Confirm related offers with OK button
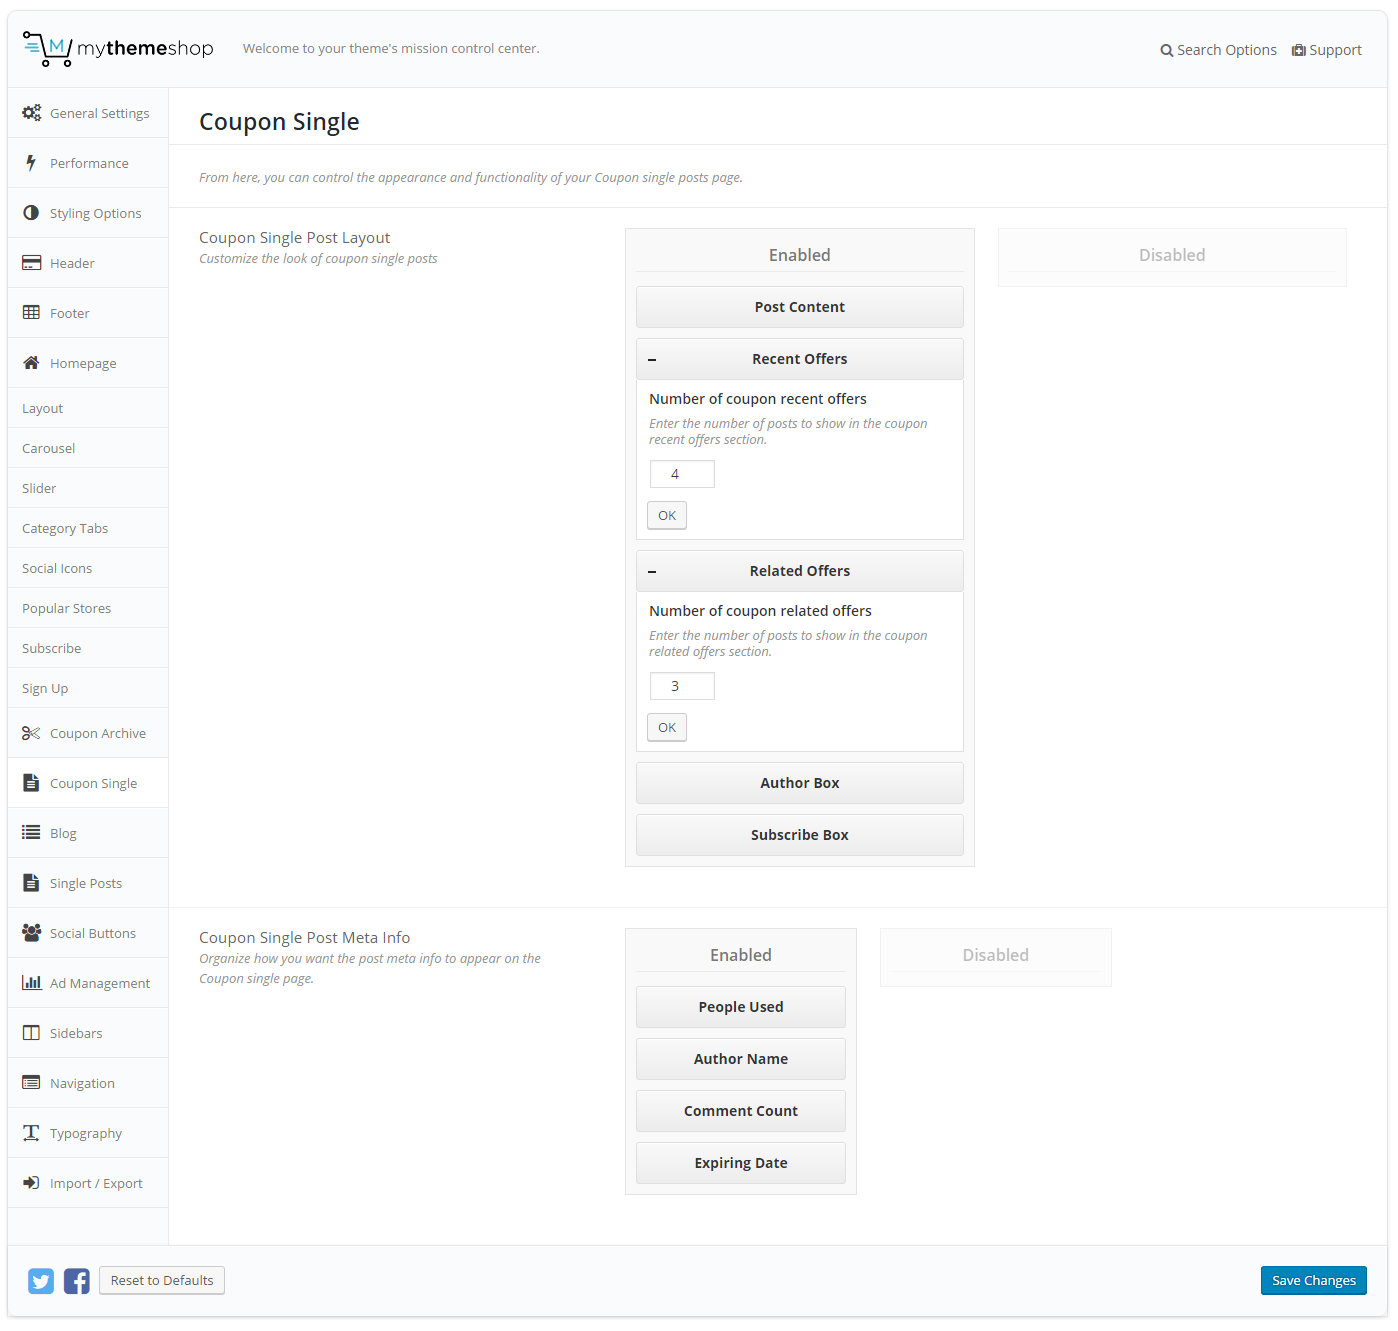 pos(667,728)
